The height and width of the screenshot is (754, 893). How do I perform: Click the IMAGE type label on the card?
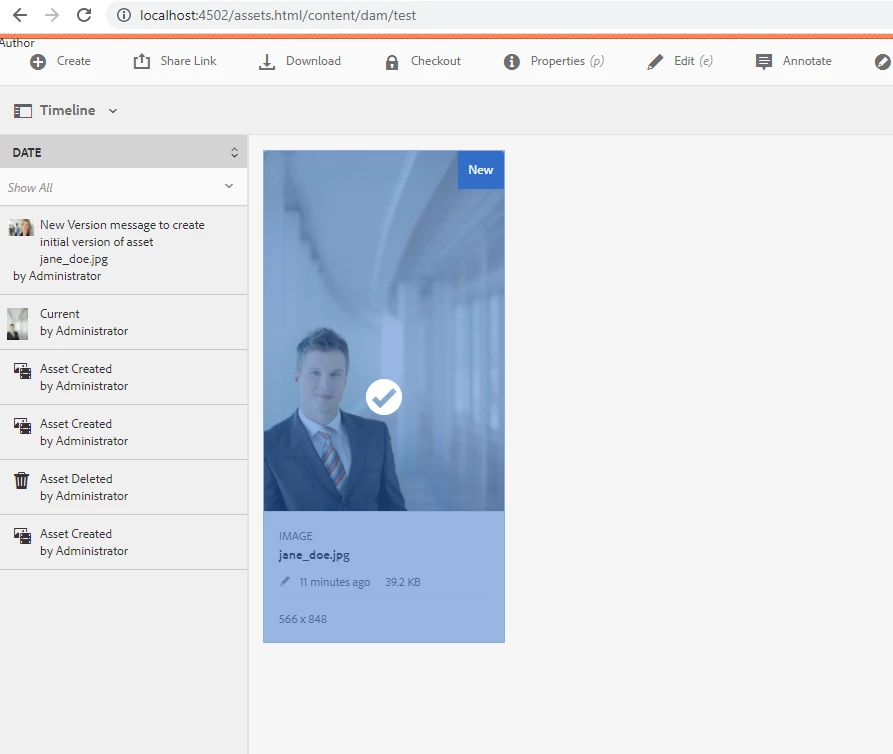coord(296,536)
